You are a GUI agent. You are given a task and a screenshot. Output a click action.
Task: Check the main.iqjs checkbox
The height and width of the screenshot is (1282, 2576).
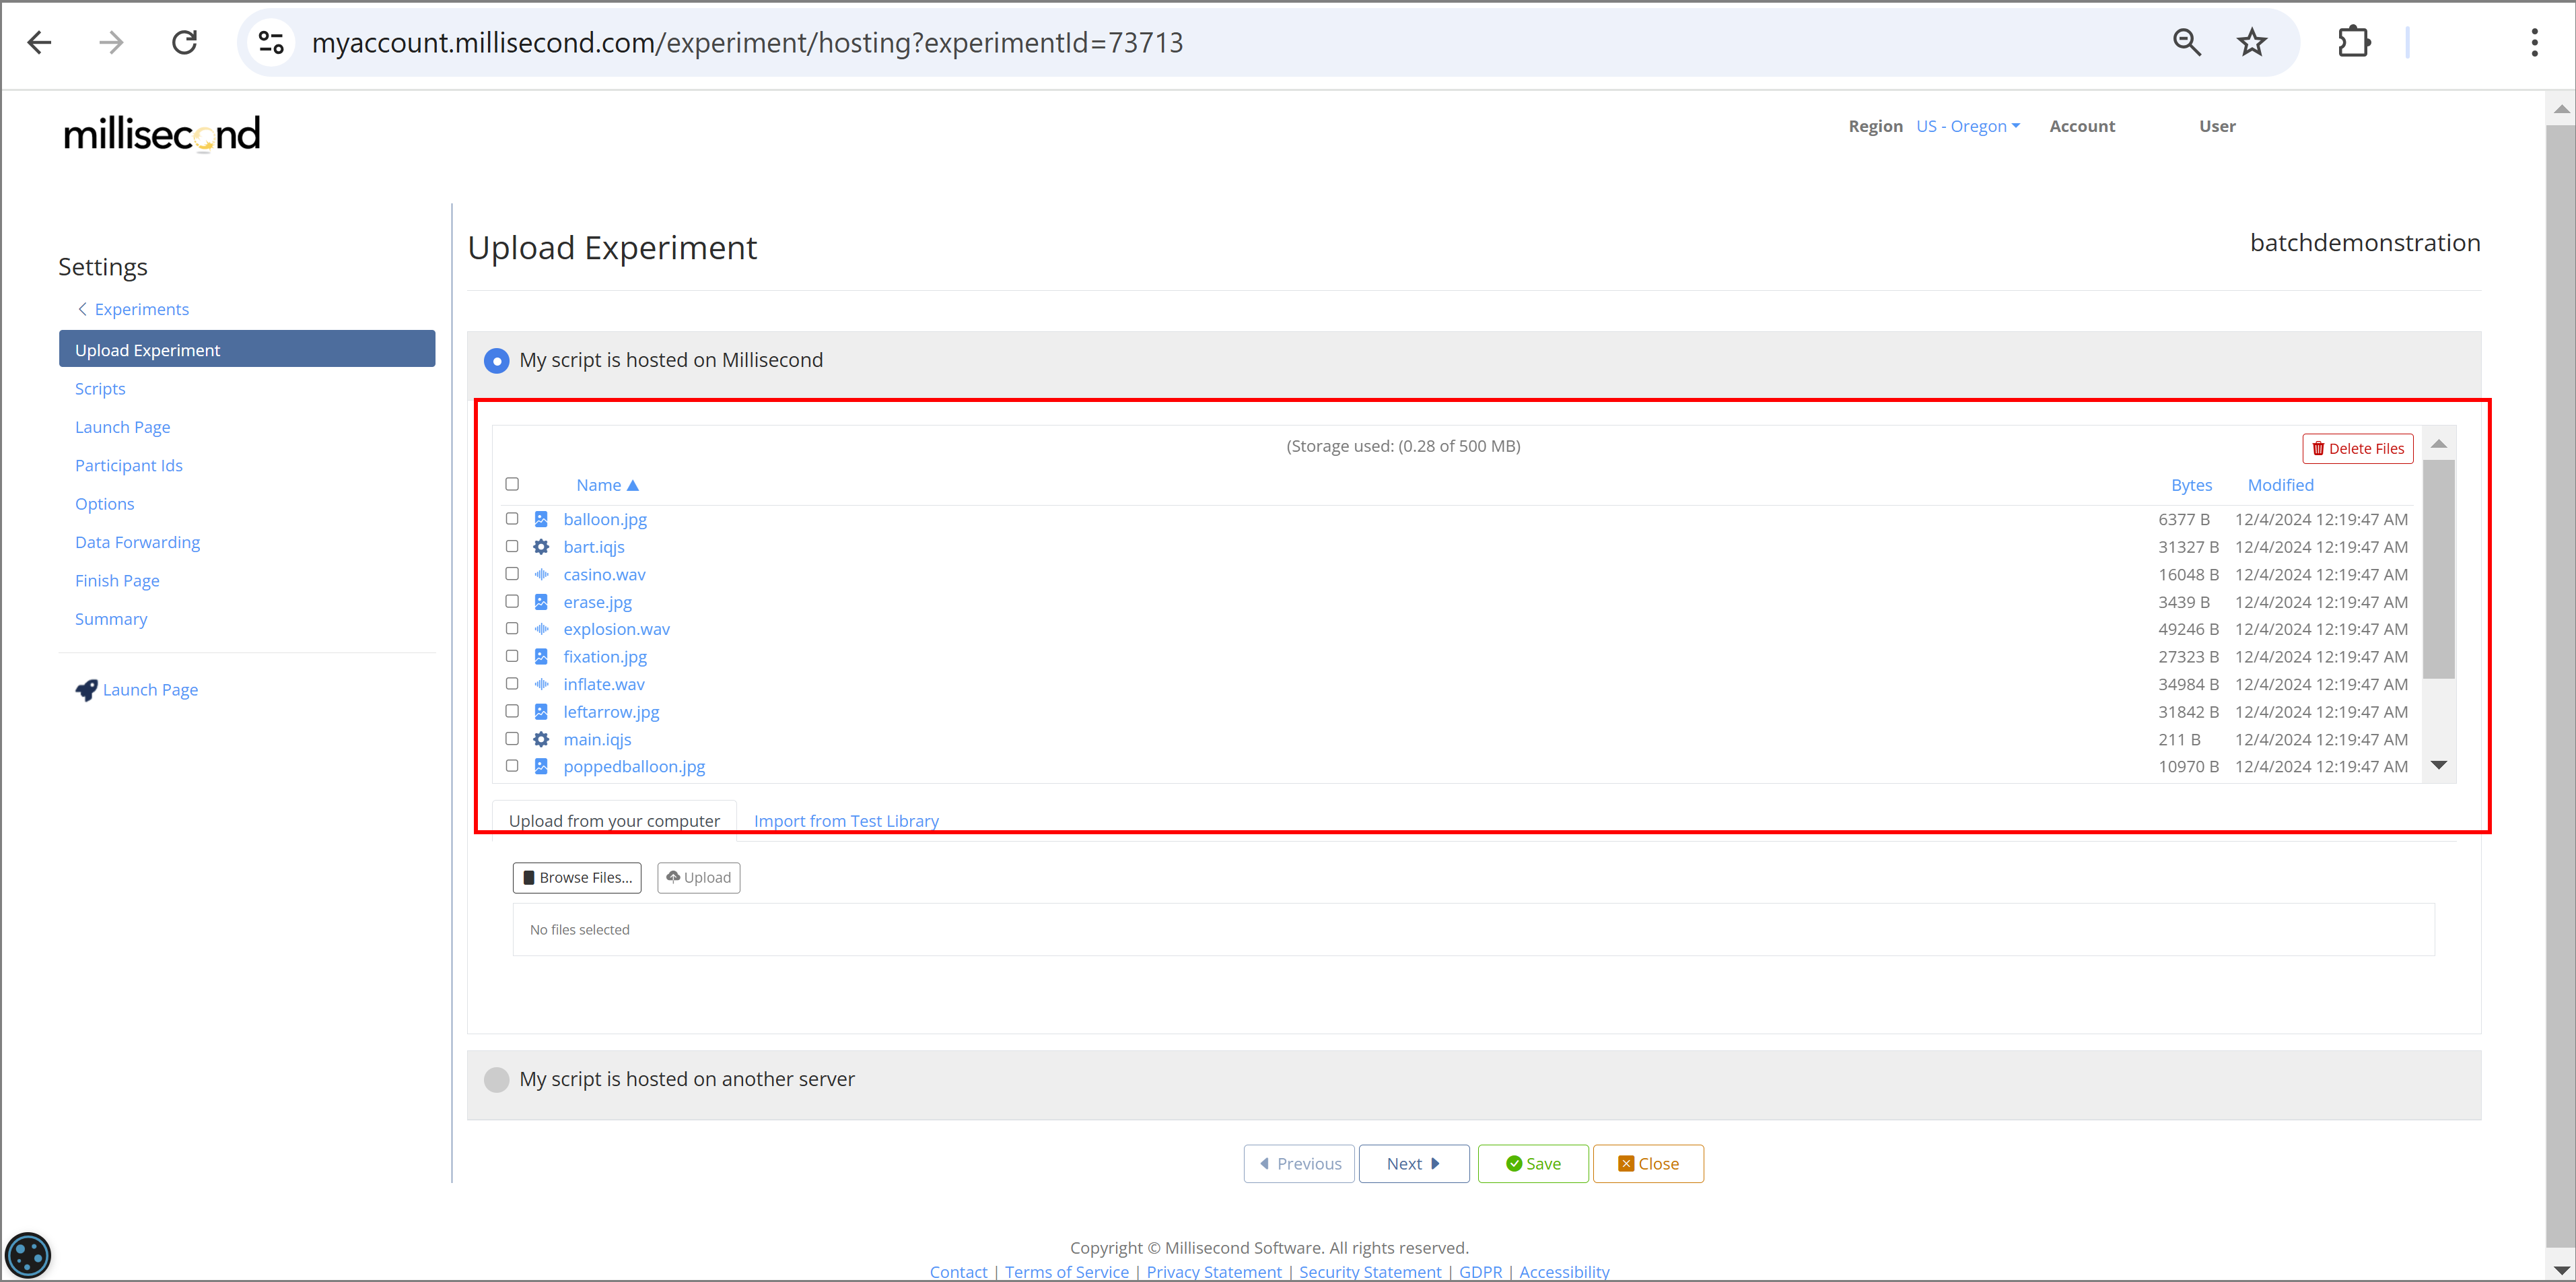[x=512, y=739]
